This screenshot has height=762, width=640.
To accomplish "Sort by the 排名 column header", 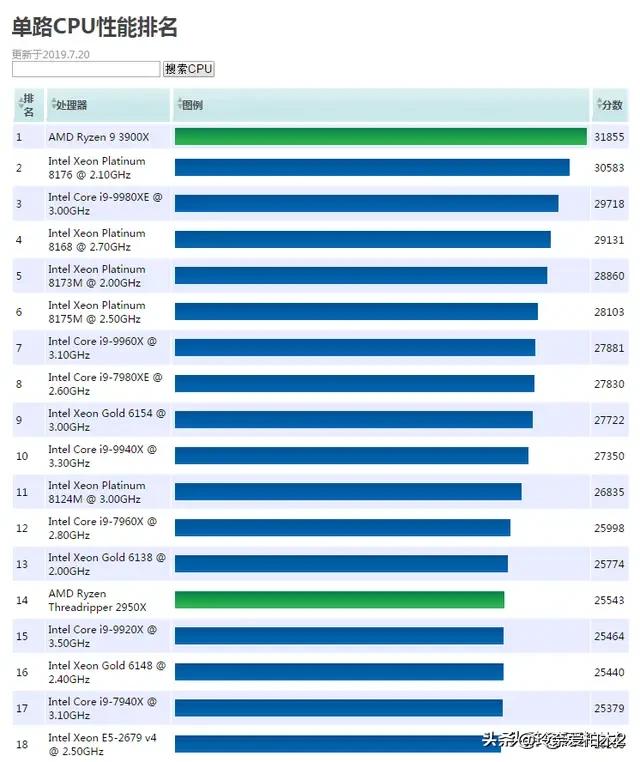I will coord(28,105).
